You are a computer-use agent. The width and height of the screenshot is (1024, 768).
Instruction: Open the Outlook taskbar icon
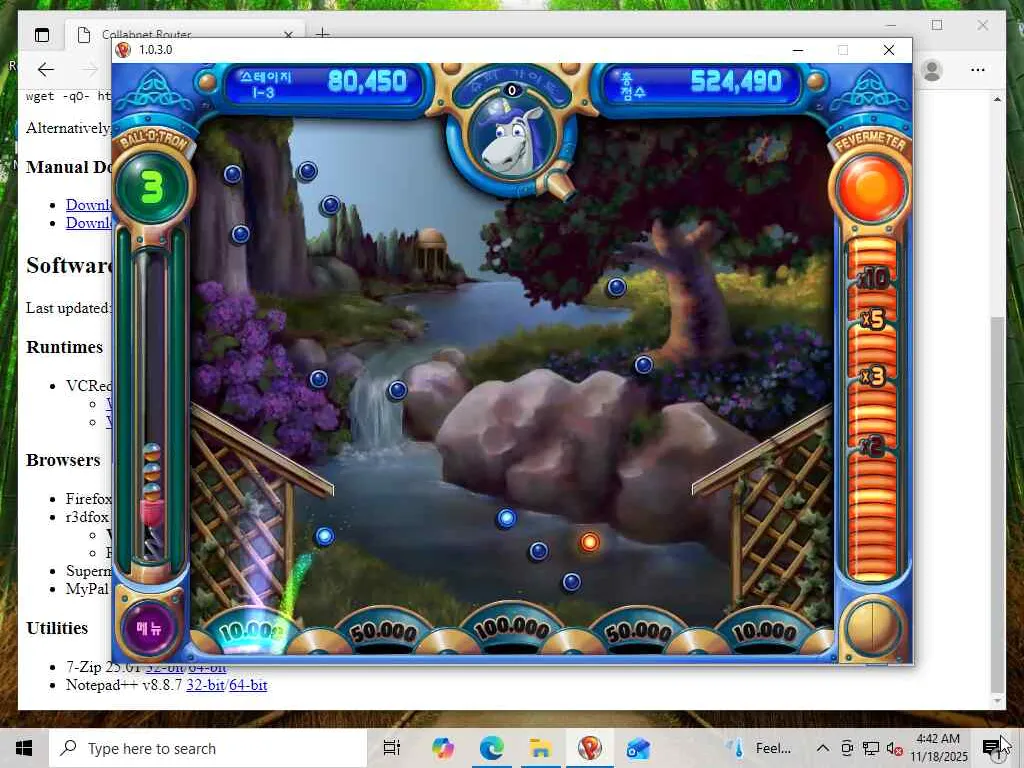click(638, 748)
